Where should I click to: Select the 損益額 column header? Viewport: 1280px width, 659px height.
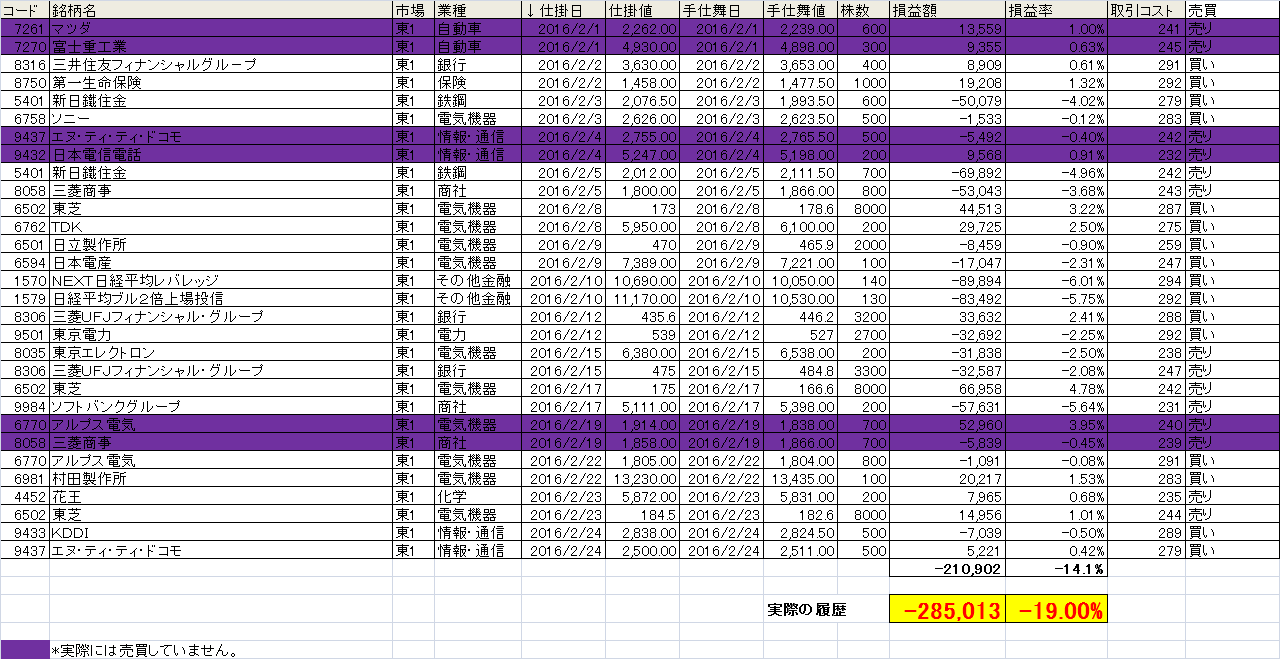(947, 10)
